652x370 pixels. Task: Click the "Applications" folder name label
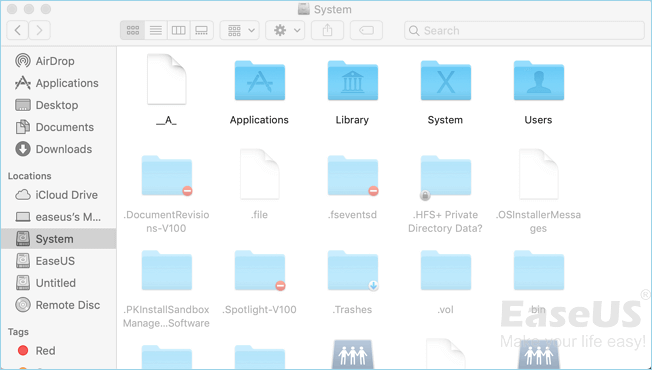pos(259,120)
